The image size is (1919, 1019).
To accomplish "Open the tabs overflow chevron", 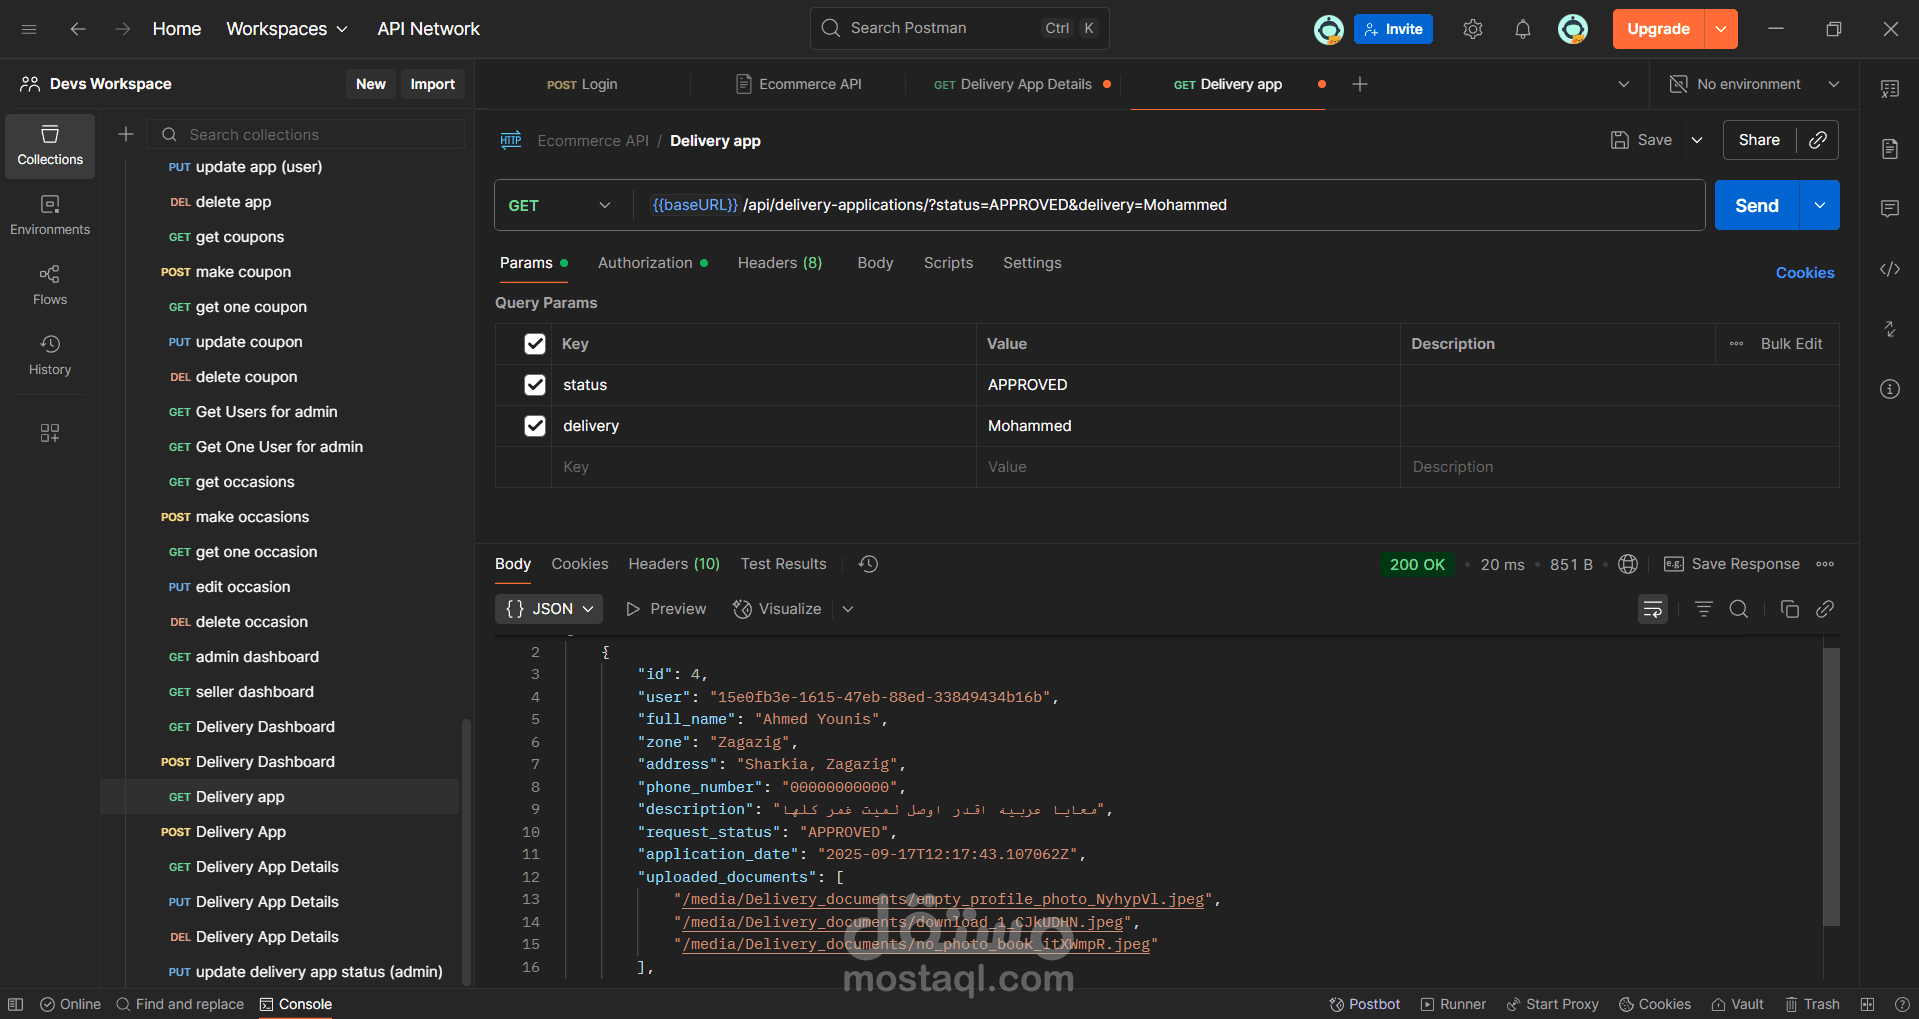I will tap(1624, 84).
